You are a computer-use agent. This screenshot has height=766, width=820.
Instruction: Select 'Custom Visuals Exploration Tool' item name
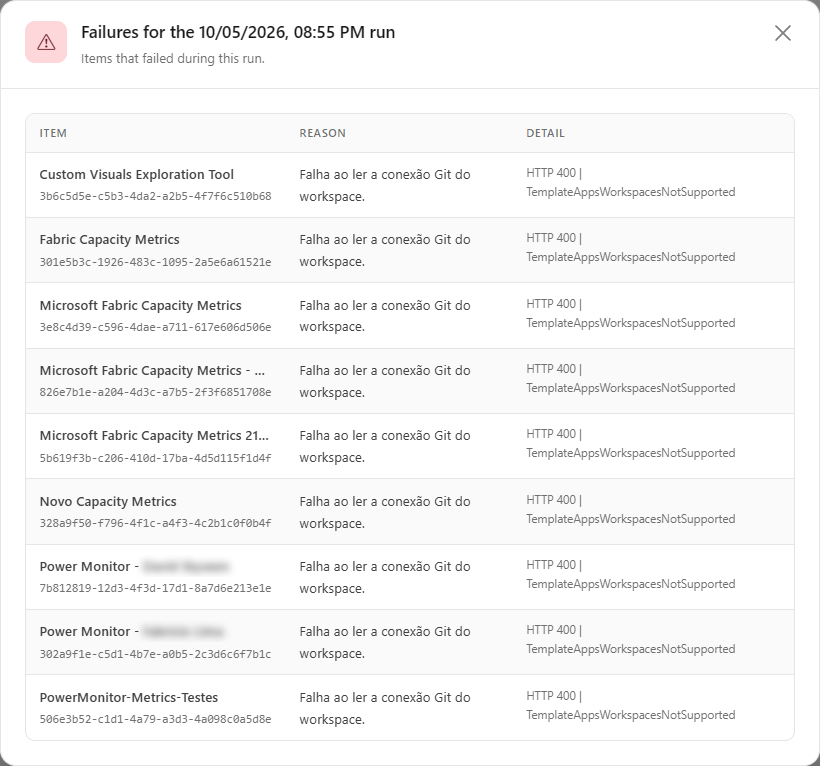tap(136, 175)
